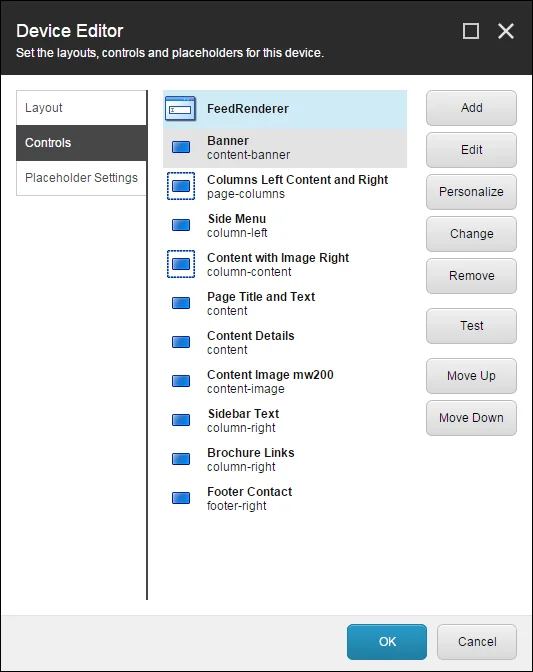Select the Content with Image Right label
This screenshot has height=672, width=533.
click(x=278, y=258)
